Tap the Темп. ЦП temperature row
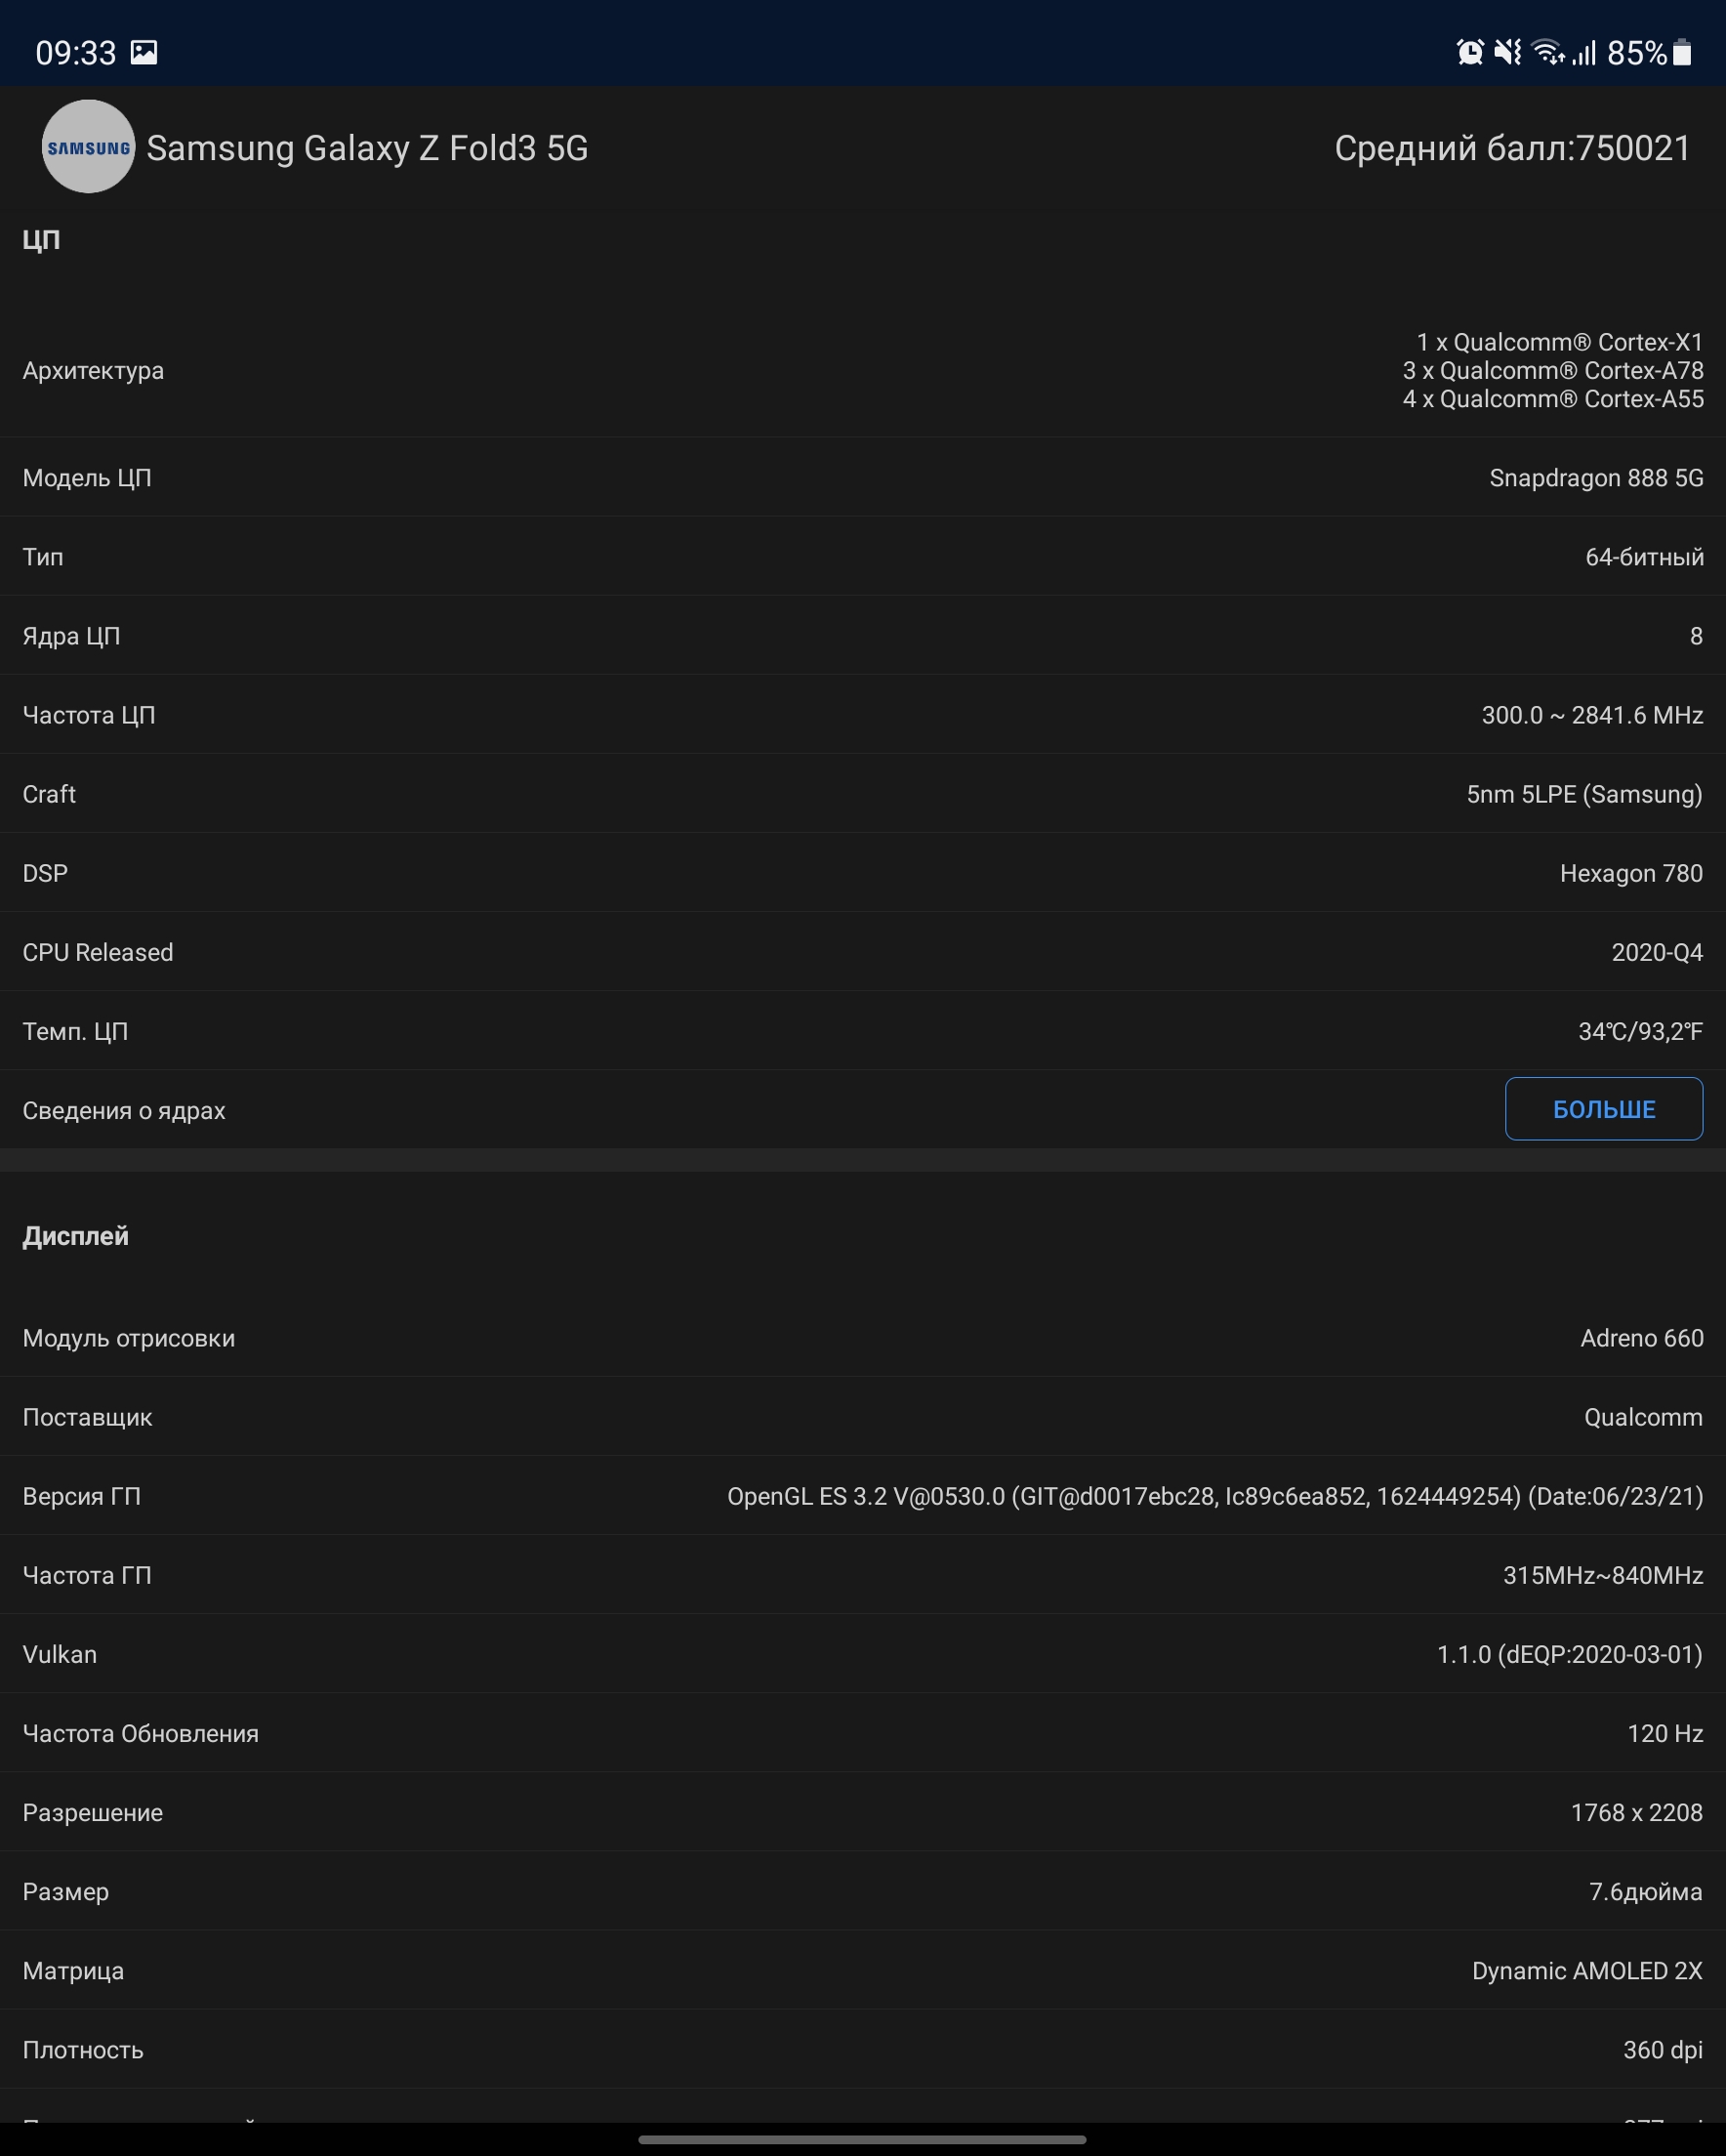The height and width of the screenshot is (2156, 1726). (x=863, y=1031)
